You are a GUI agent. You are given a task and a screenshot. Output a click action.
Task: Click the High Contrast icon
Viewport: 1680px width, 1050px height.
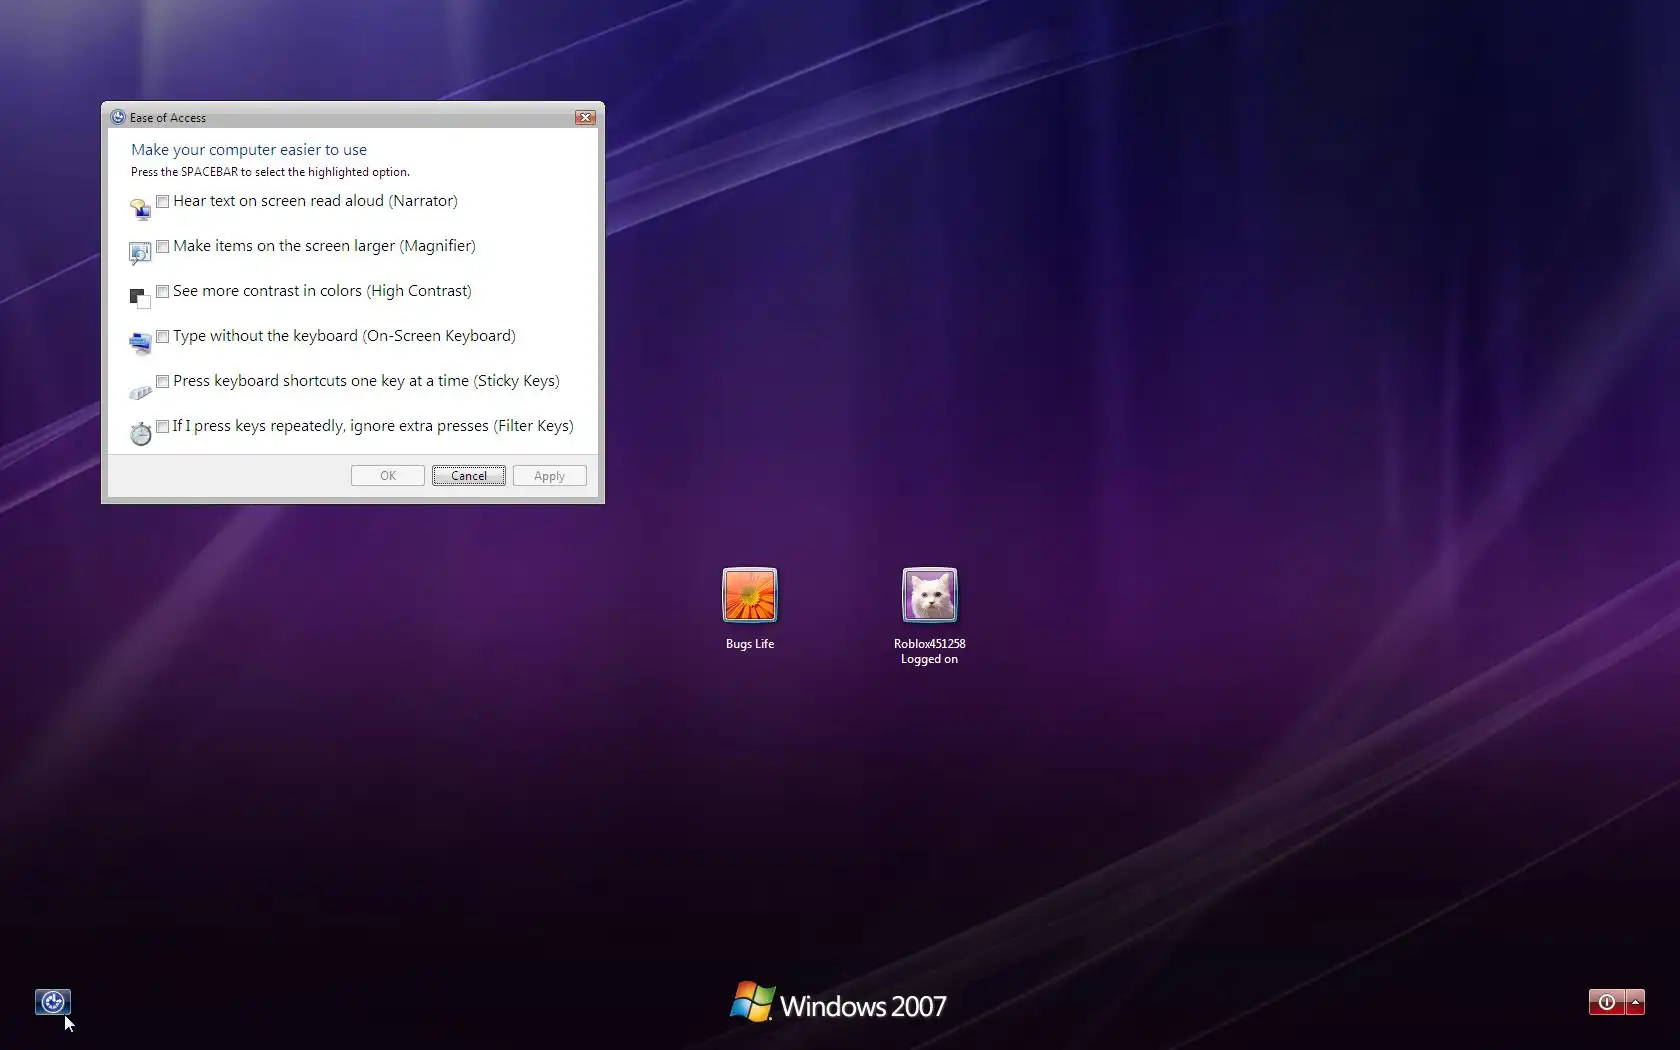click(x=140, y=298)
